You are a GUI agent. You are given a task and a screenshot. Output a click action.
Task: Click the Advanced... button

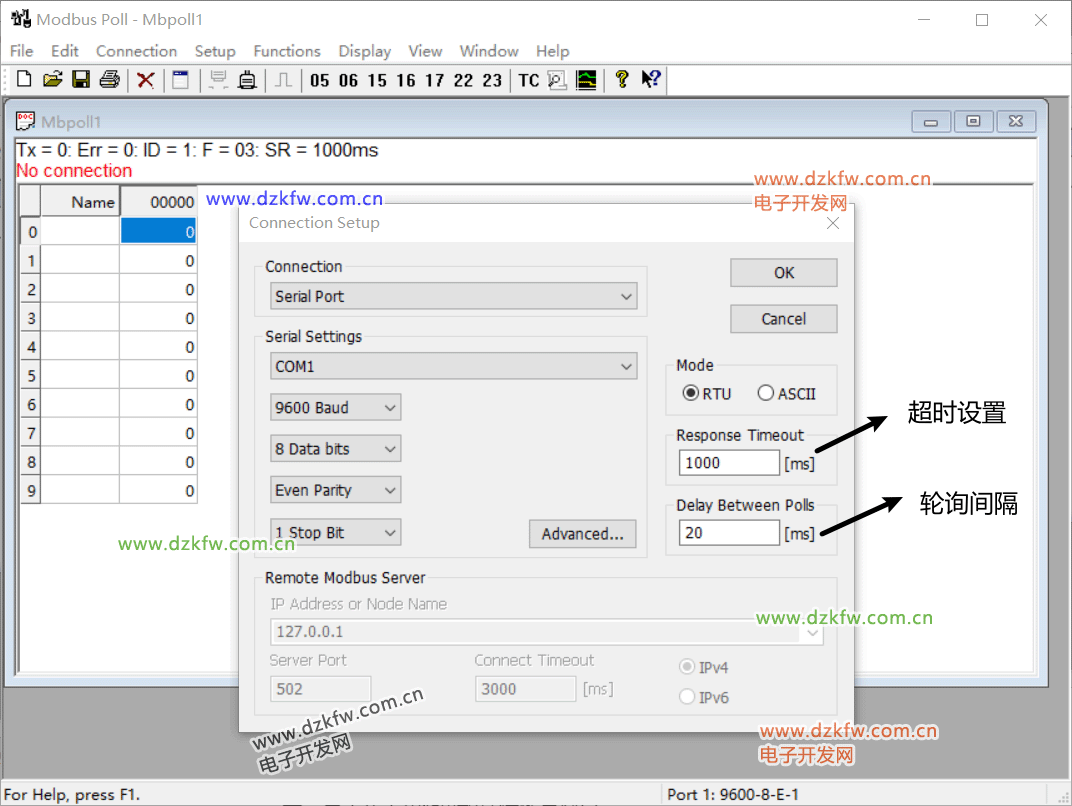pos(582,534)
